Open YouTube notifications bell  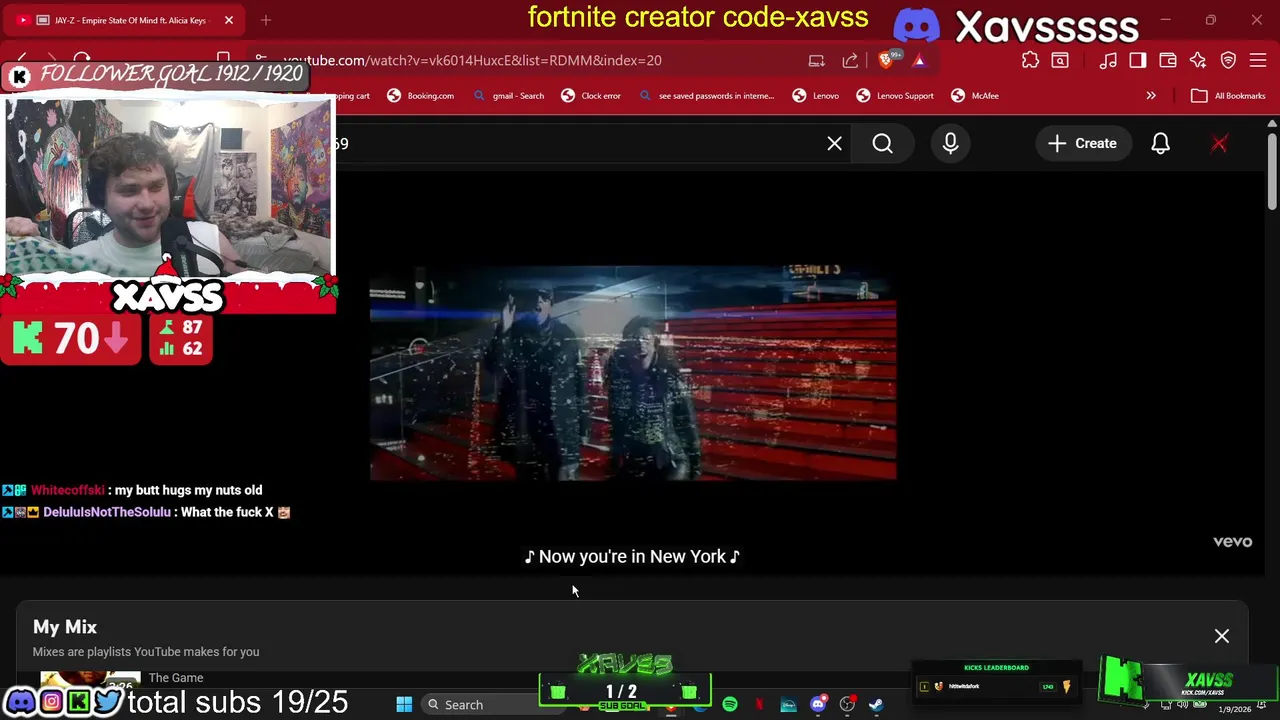click(1160, 143)
